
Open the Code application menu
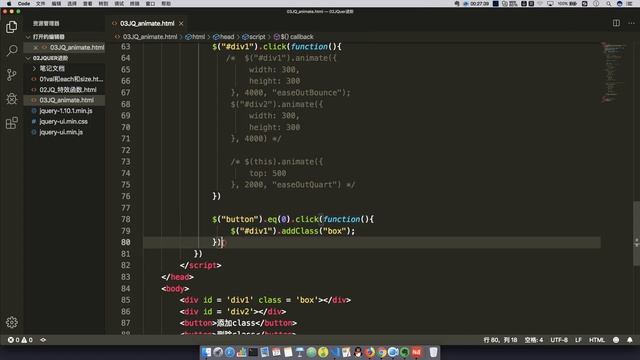24,4
